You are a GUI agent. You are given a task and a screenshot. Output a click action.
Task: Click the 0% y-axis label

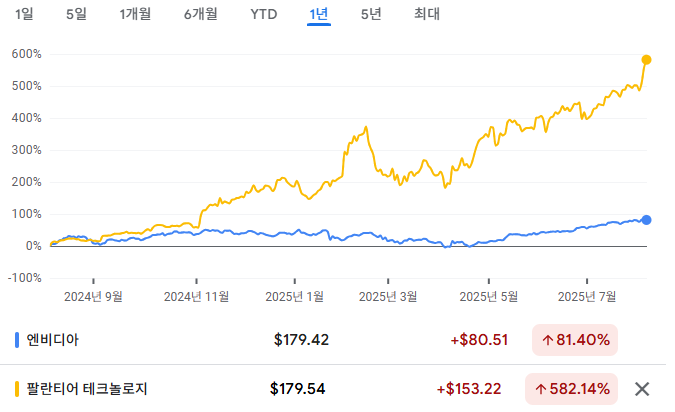pos(34,246)
